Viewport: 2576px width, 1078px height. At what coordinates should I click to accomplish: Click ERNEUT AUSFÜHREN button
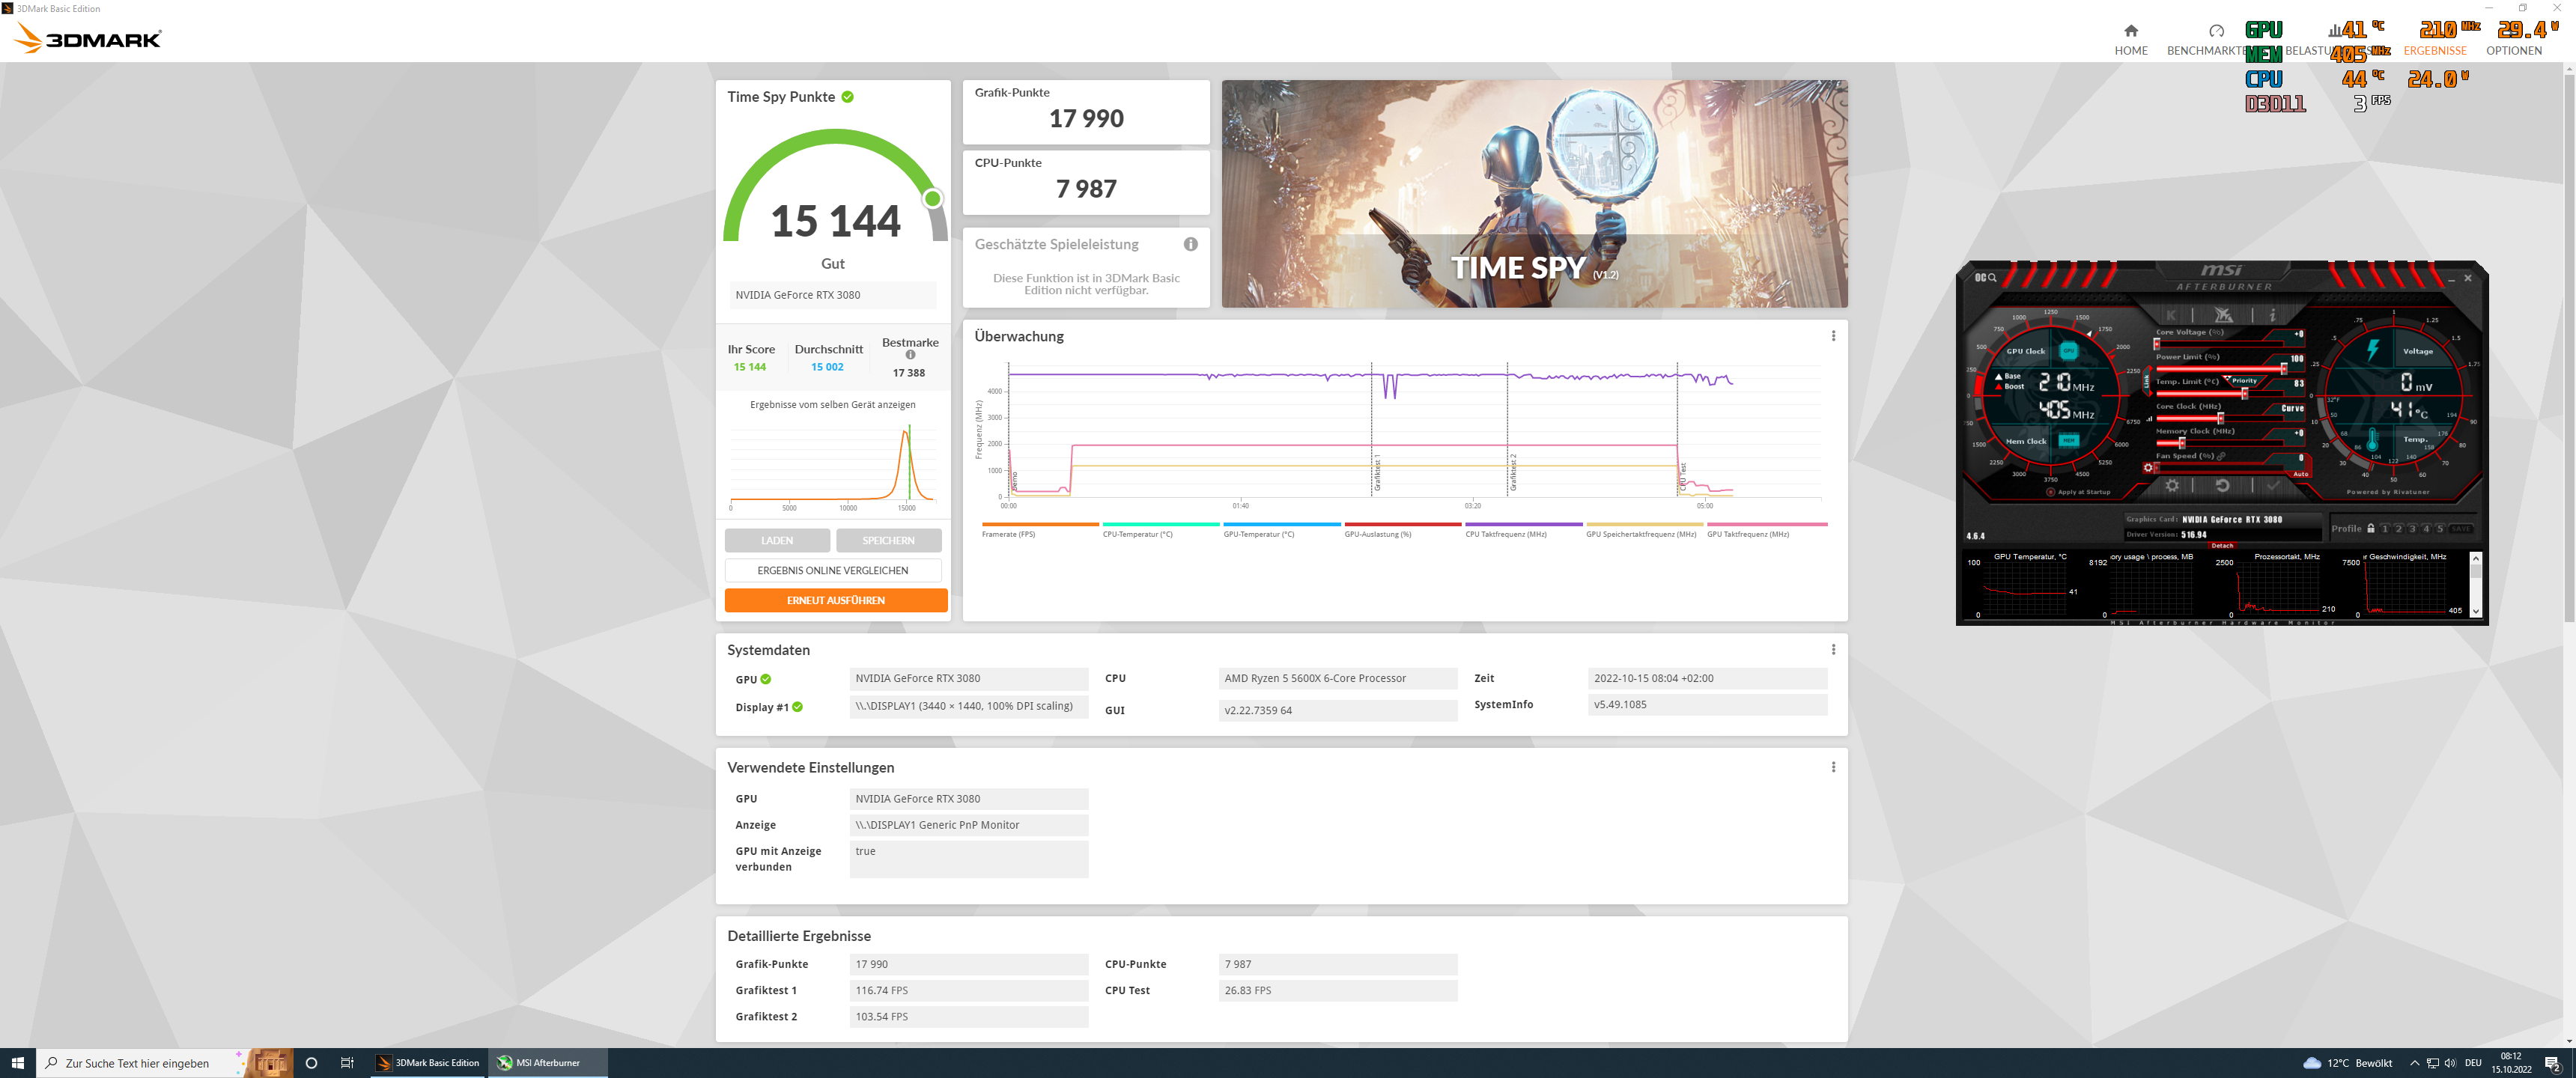[x=835, y=600]
